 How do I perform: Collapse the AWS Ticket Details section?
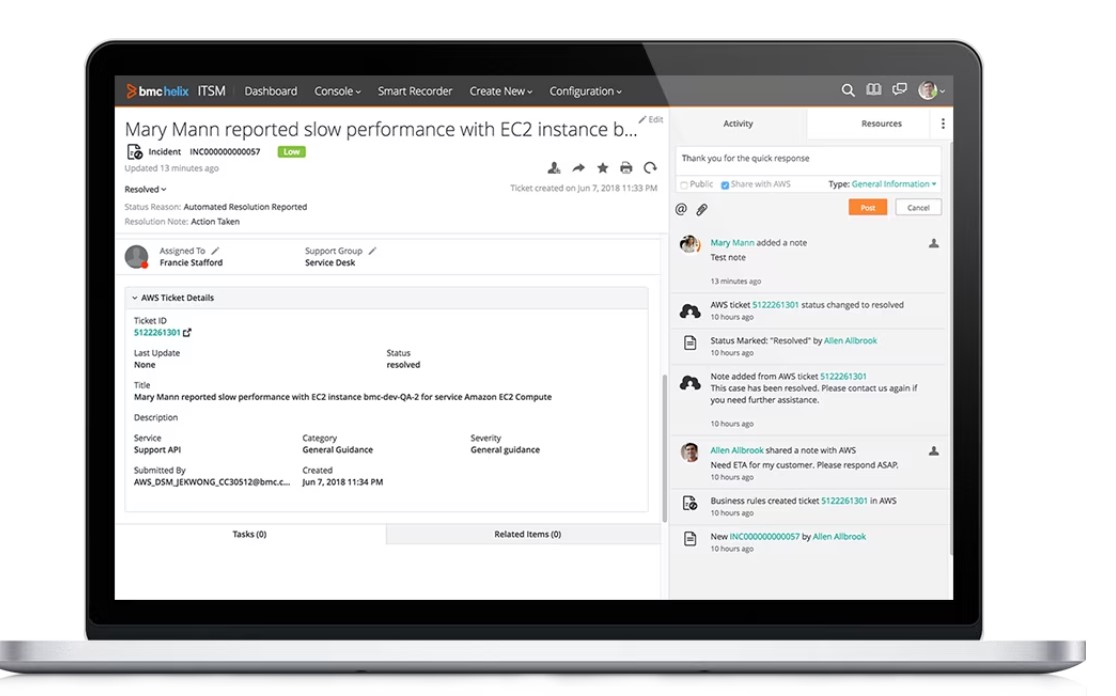tap(135, 298)
